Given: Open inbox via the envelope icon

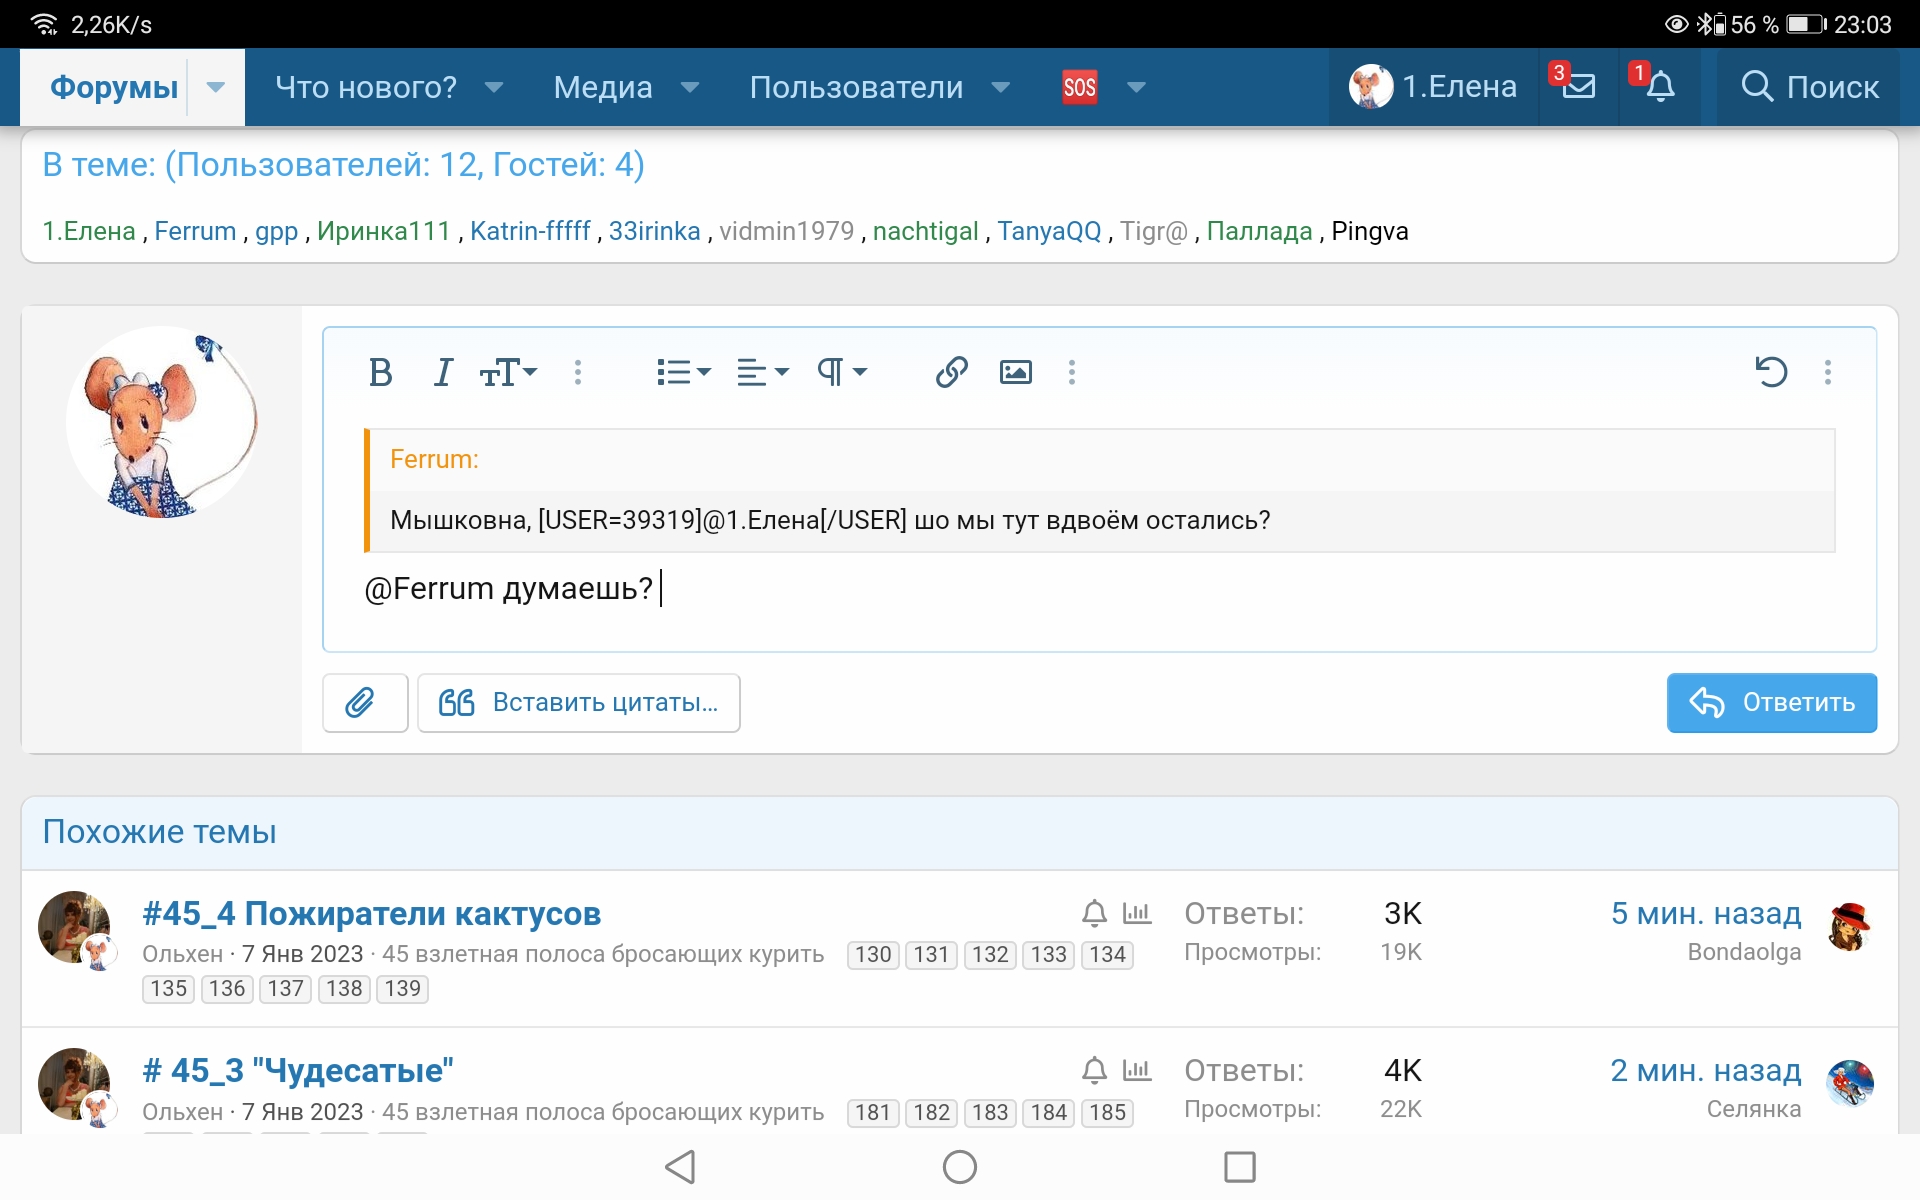Looking at the screenshot, I should pyautogui.click(x=1578, y=88).
